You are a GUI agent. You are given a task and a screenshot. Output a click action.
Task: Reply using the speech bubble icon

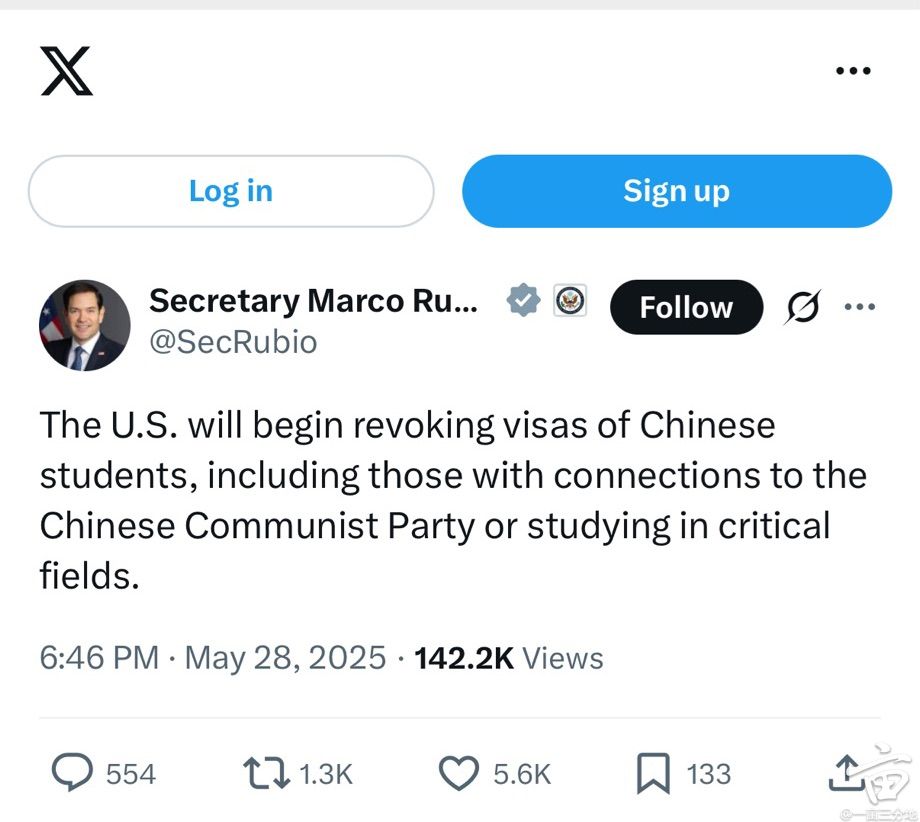click(x=72, y=773)
